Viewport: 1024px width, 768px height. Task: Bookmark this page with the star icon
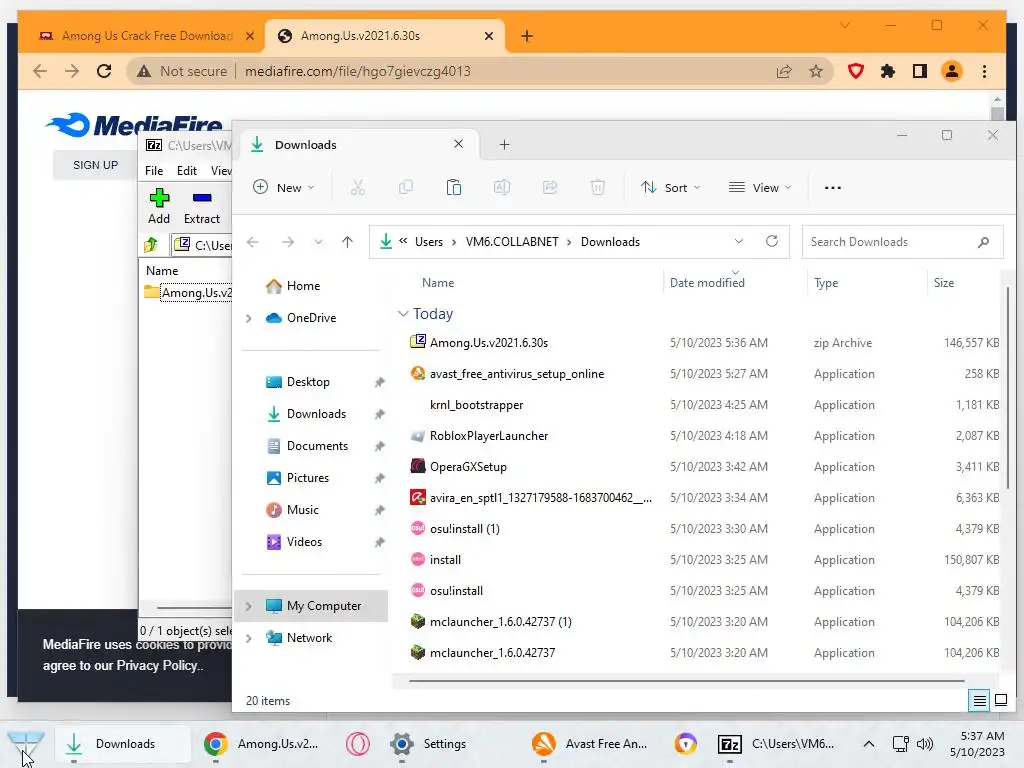click(x=816, y=71)
